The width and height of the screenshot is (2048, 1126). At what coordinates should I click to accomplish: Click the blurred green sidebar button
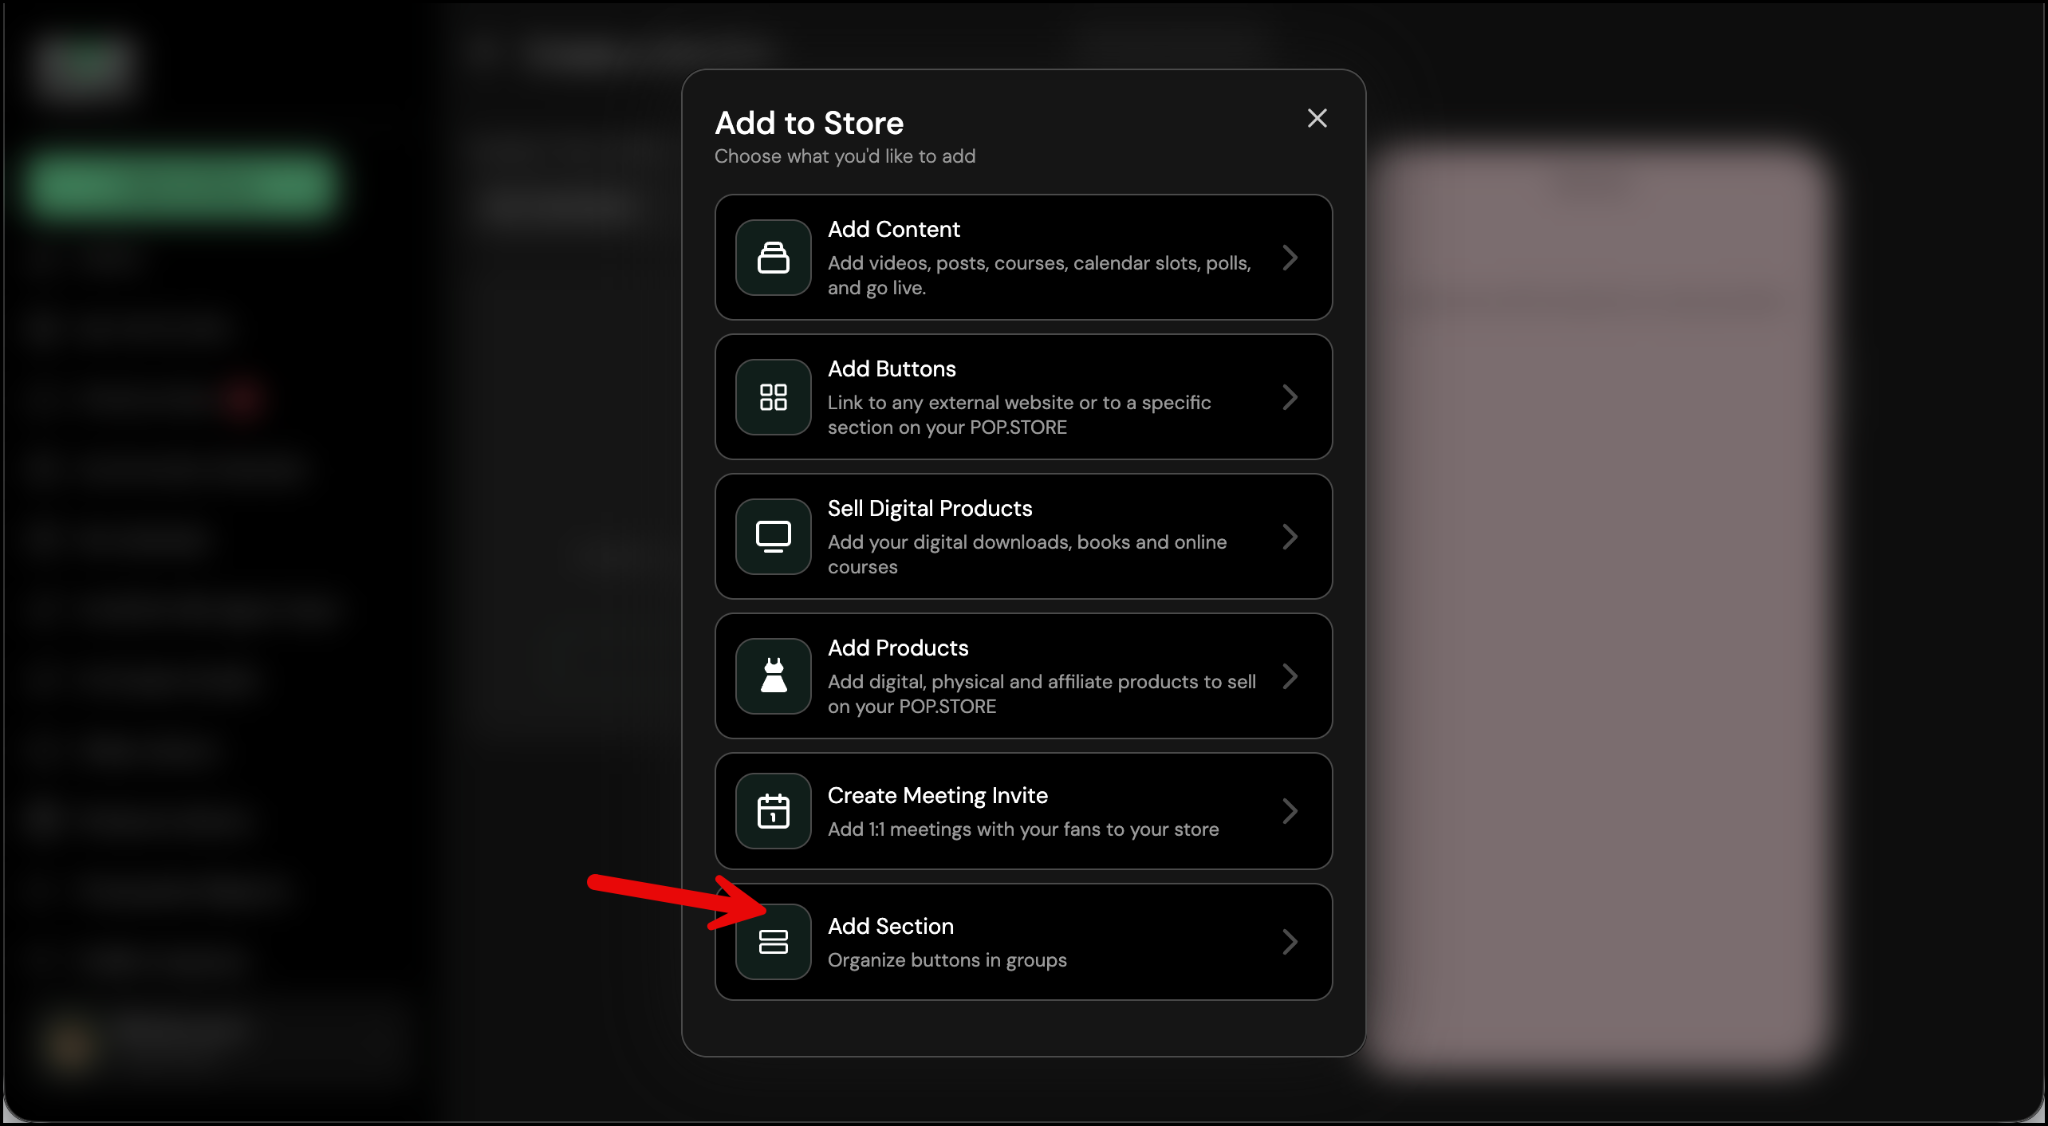[x=181, y=184]
